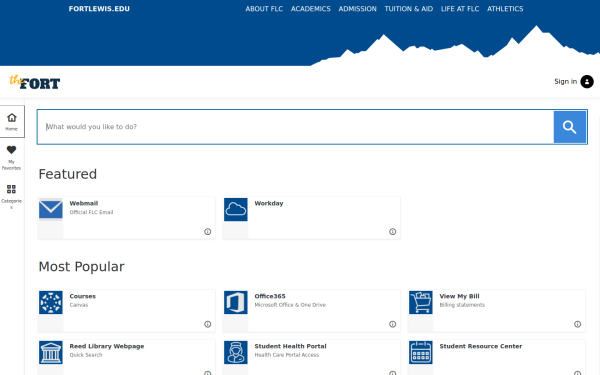Show info for the Courses card
This screenshot has height=375, width=600.
click(x=207, y=324)
